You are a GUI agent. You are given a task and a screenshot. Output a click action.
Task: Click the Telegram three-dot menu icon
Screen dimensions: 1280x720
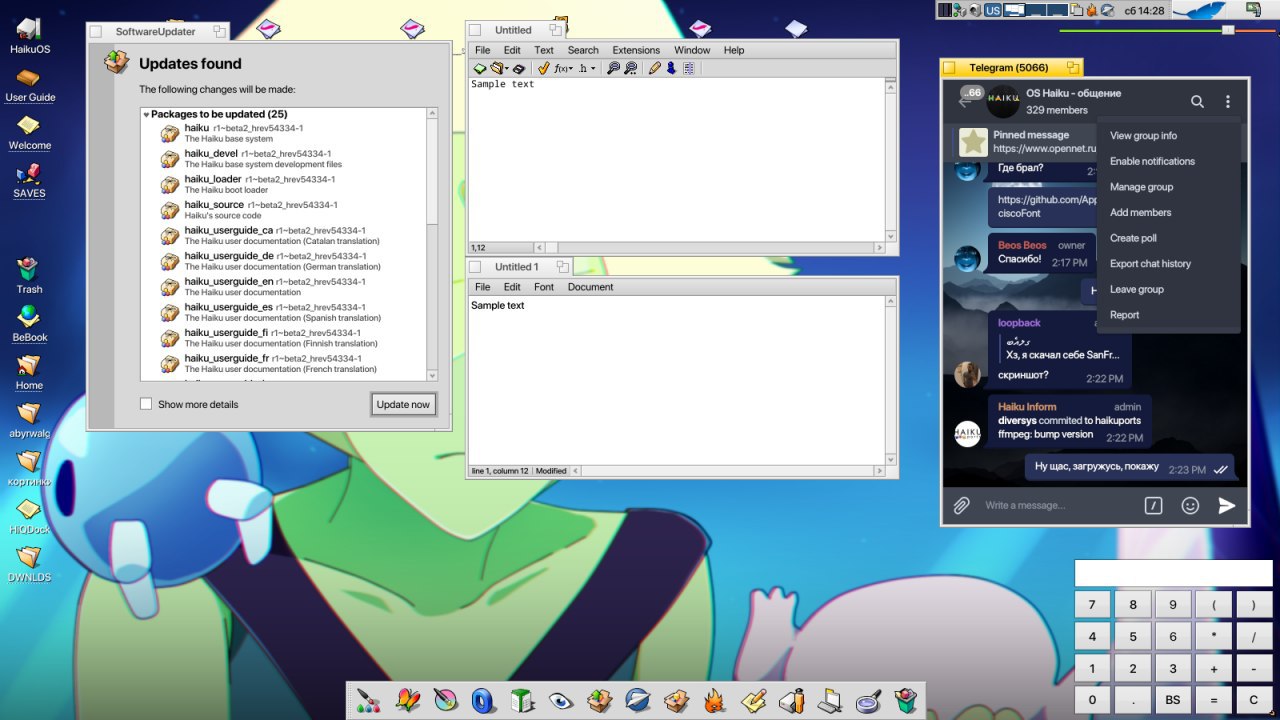[1228, 101]
